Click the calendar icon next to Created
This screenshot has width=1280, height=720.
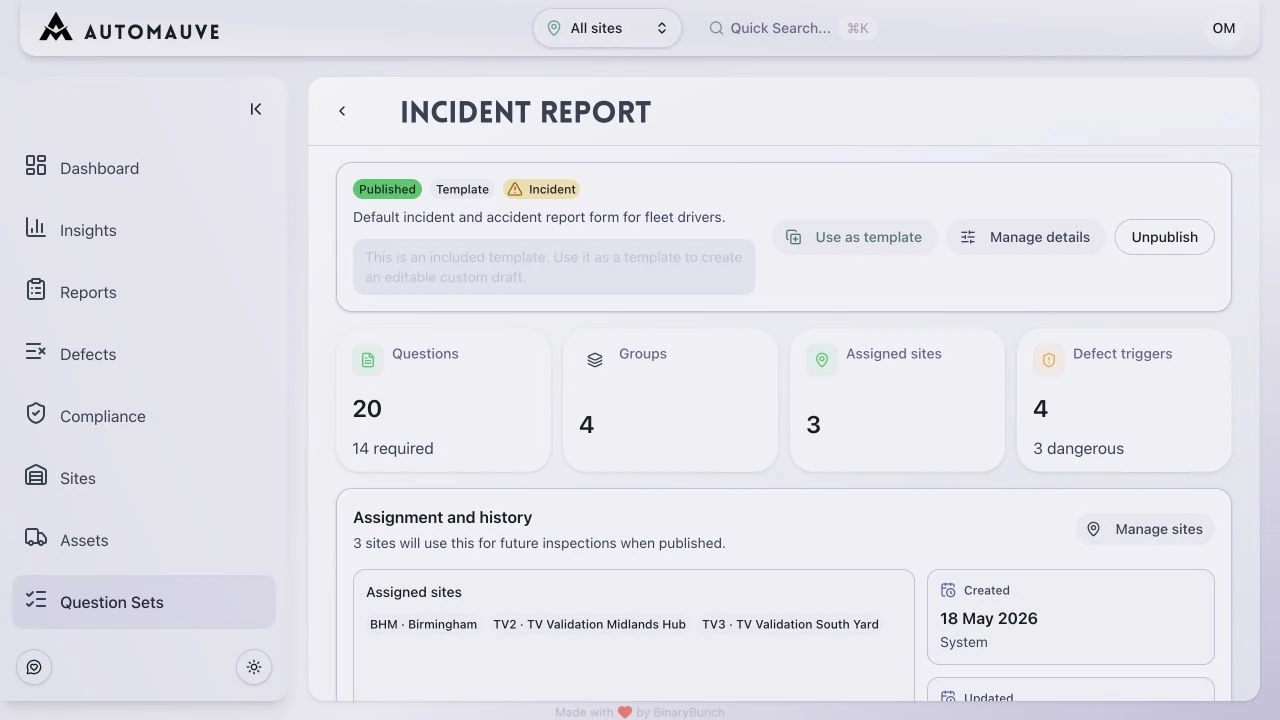coord(948,590)
